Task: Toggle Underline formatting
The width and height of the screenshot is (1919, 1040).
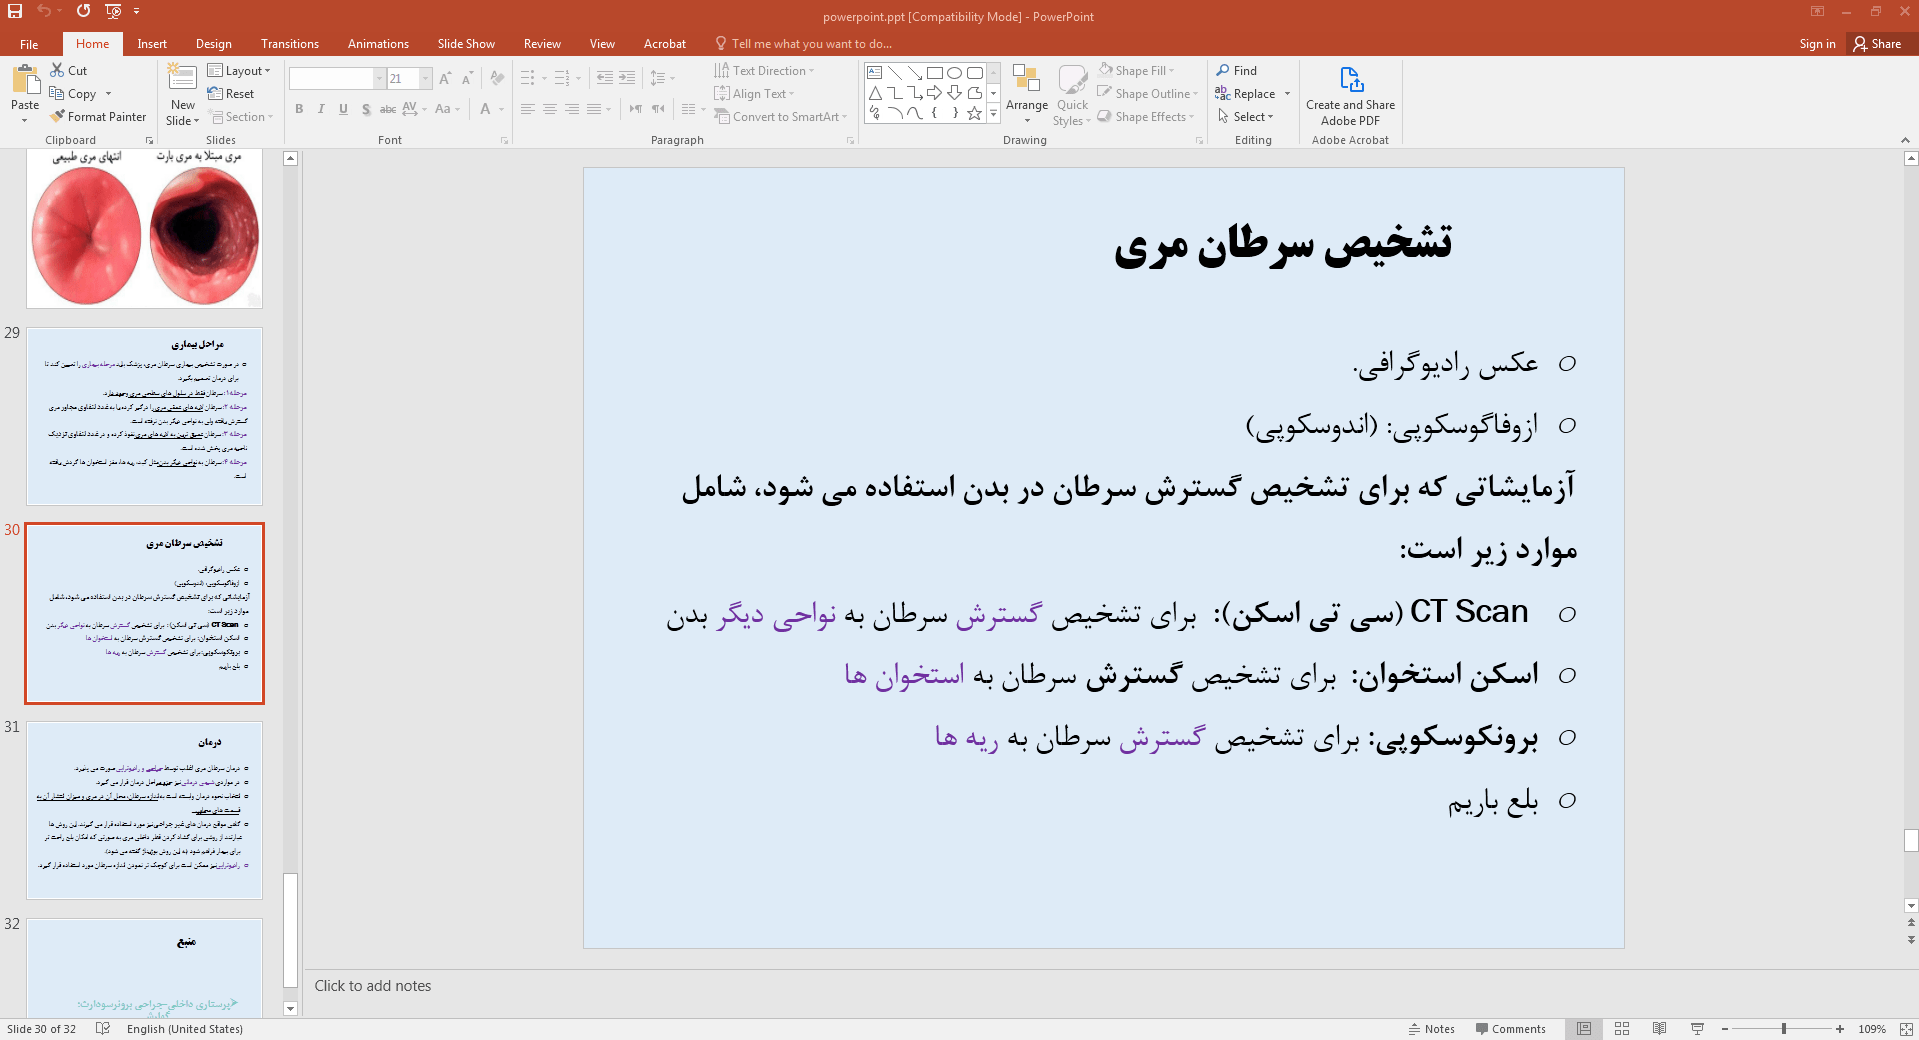Action: 343,109
